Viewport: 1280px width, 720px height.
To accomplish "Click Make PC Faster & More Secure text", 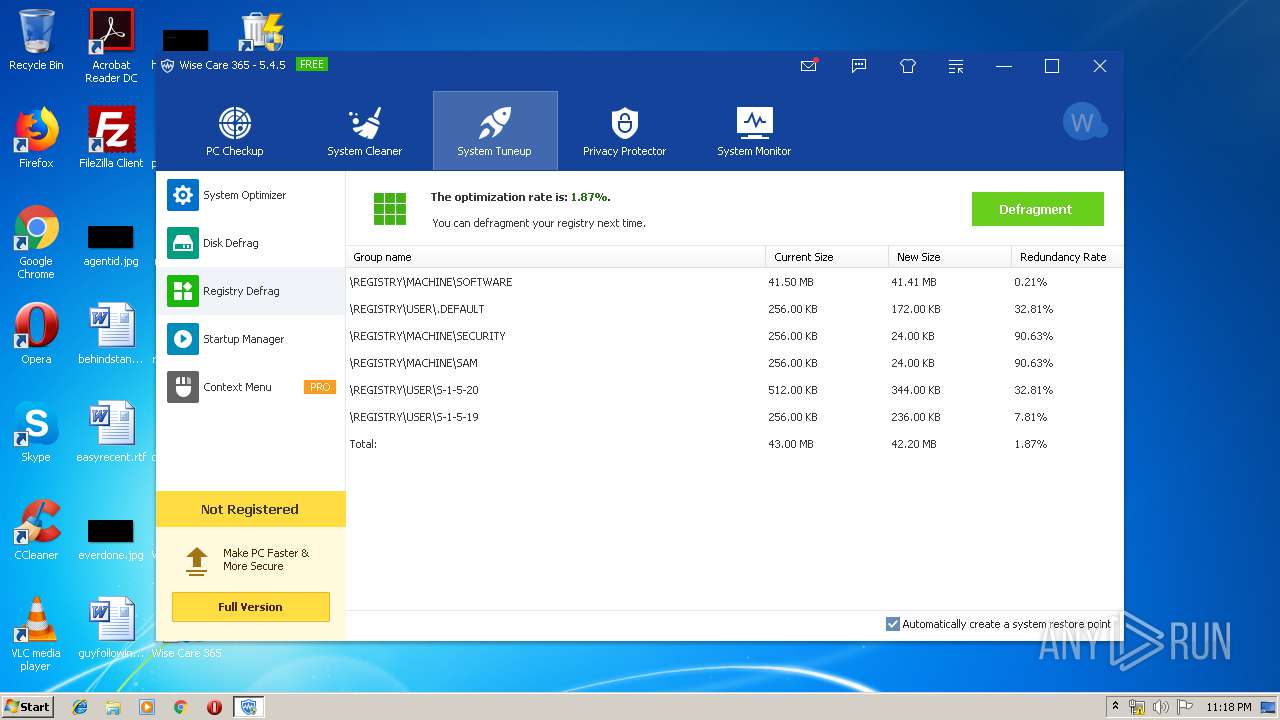I will click(x=266, y=560).
